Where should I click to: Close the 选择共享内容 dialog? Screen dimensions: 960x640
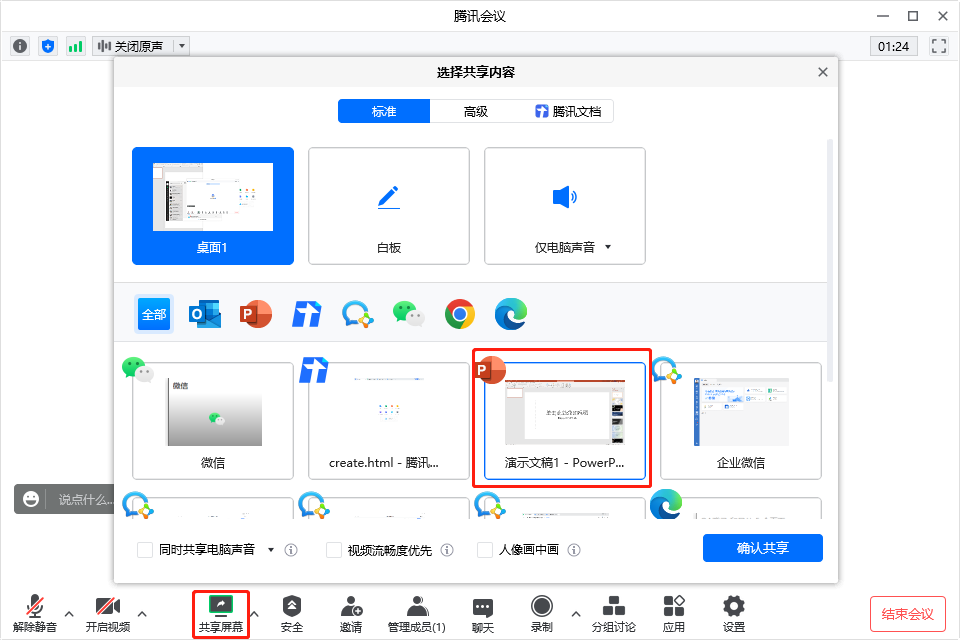[x=823, y=72]
